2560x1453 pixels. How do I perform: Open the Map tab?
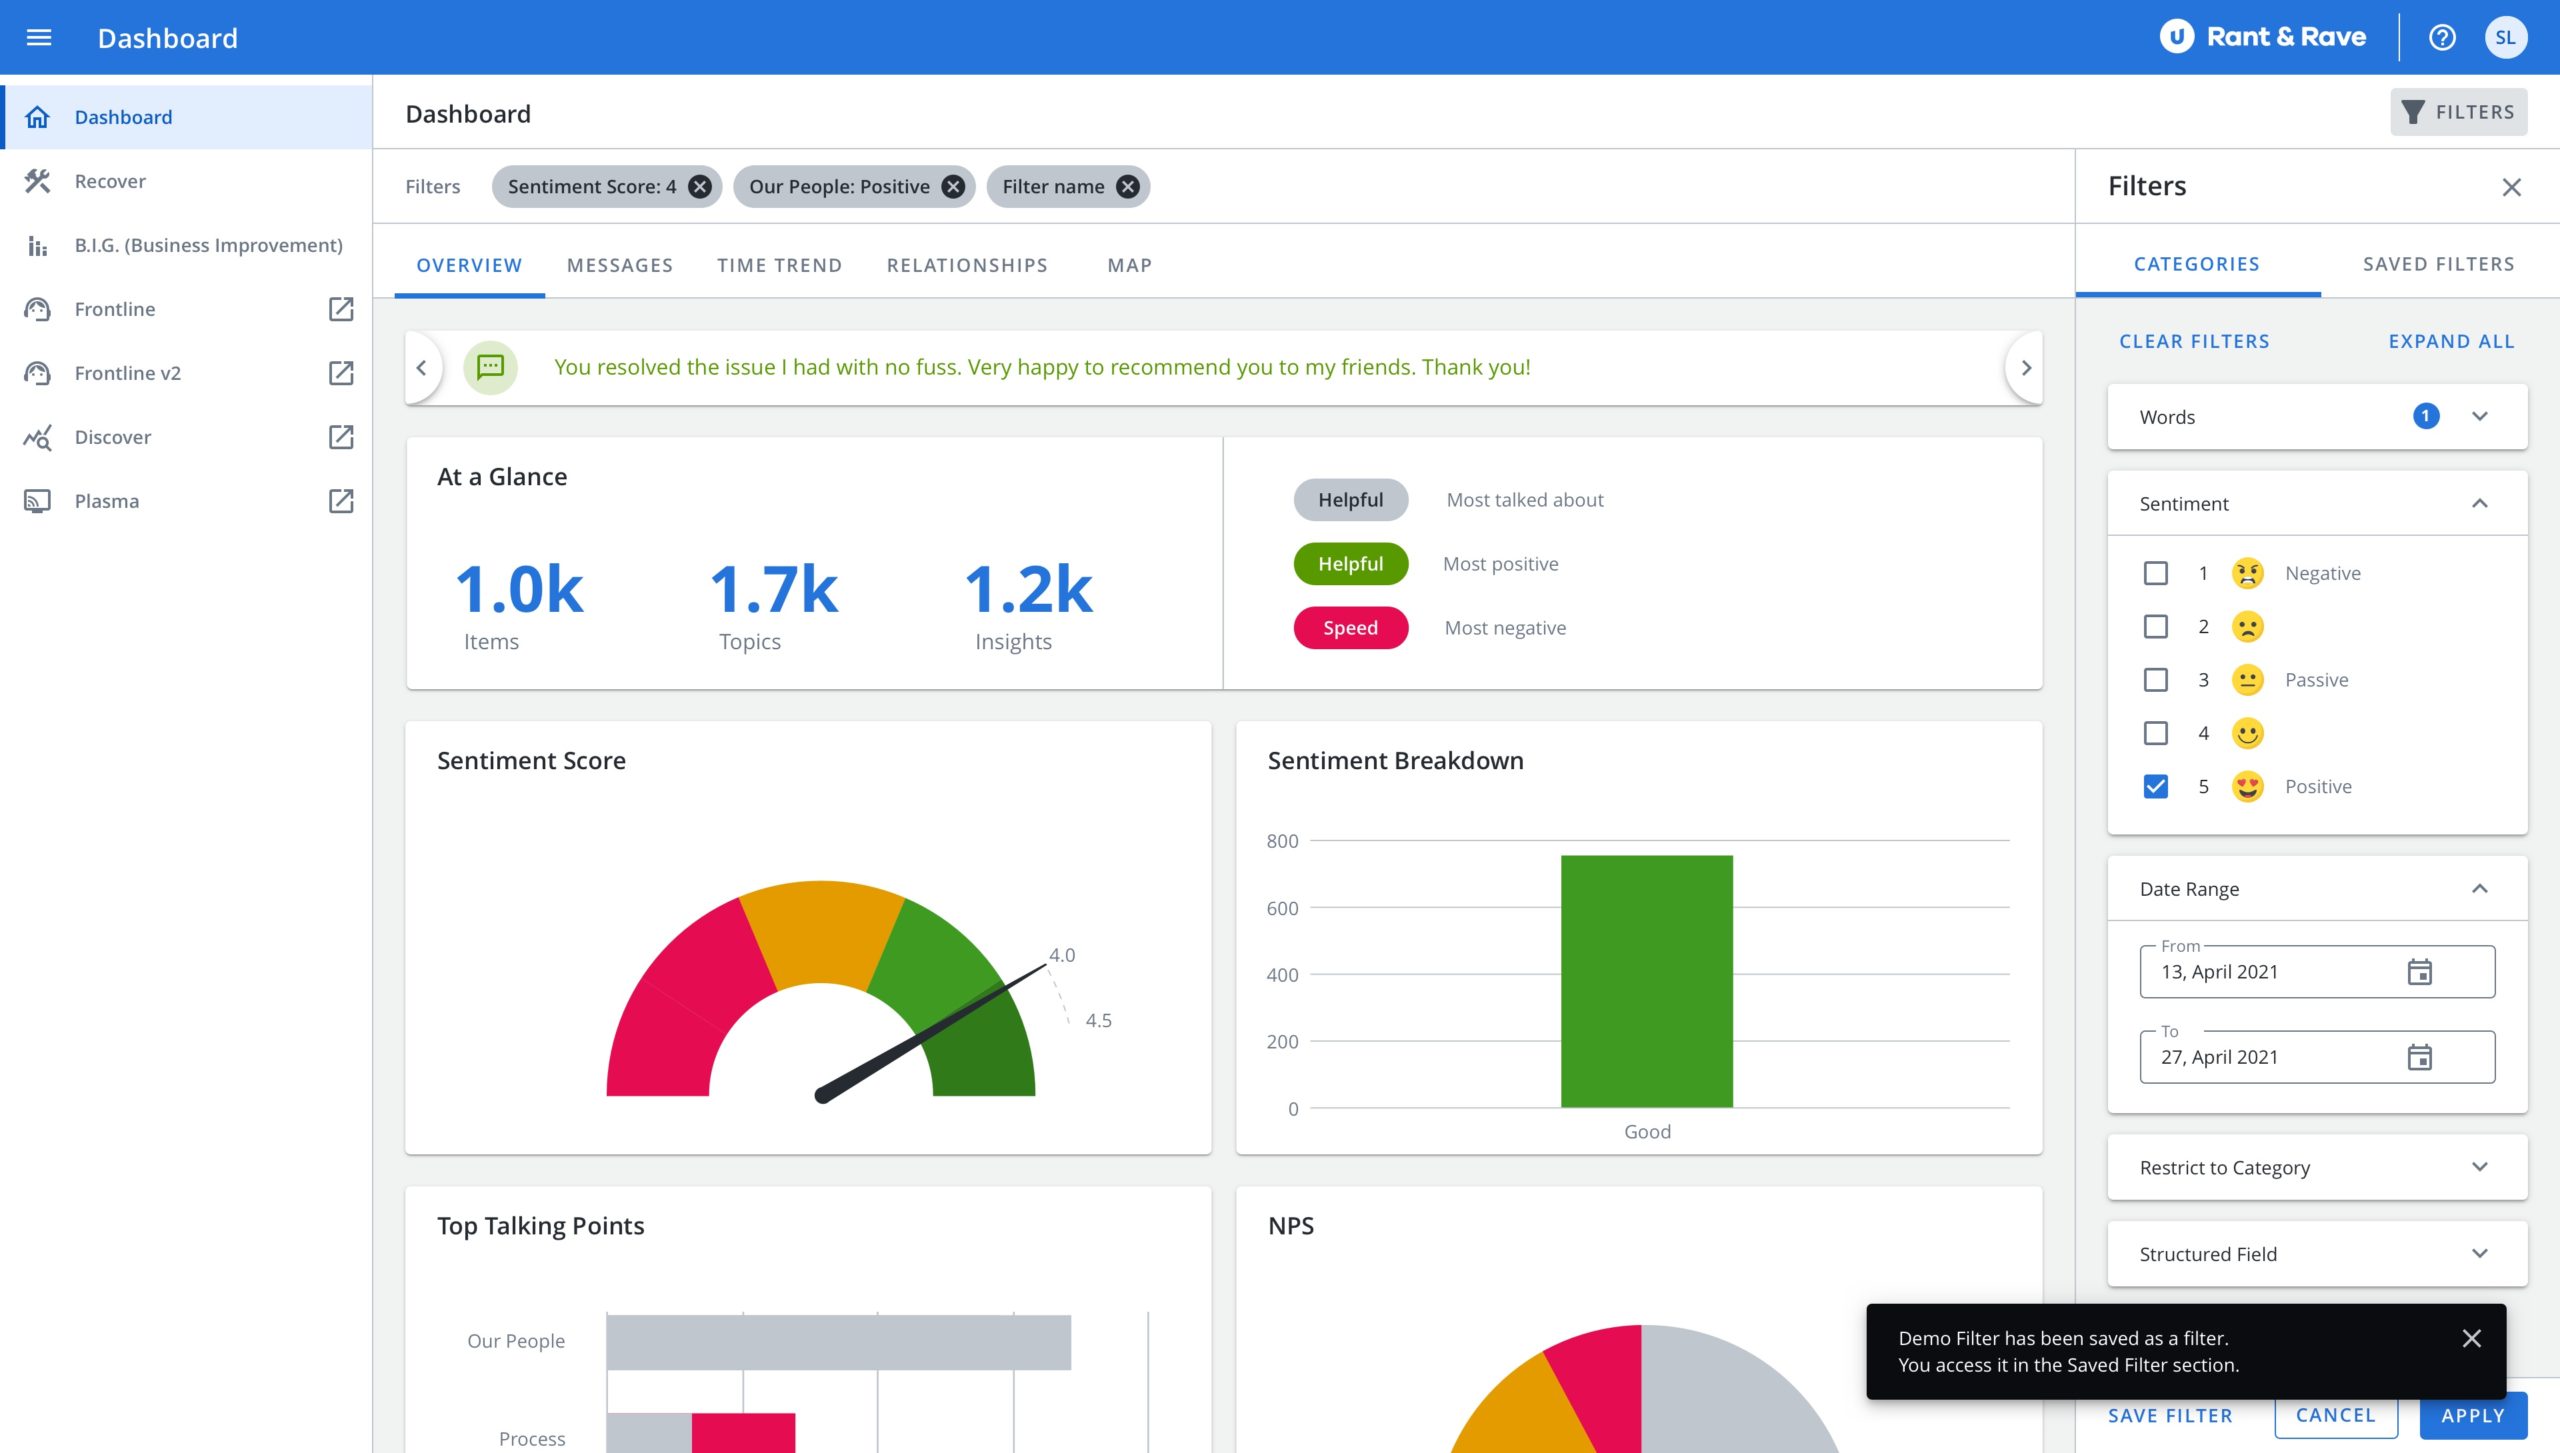coord(1130,265)
